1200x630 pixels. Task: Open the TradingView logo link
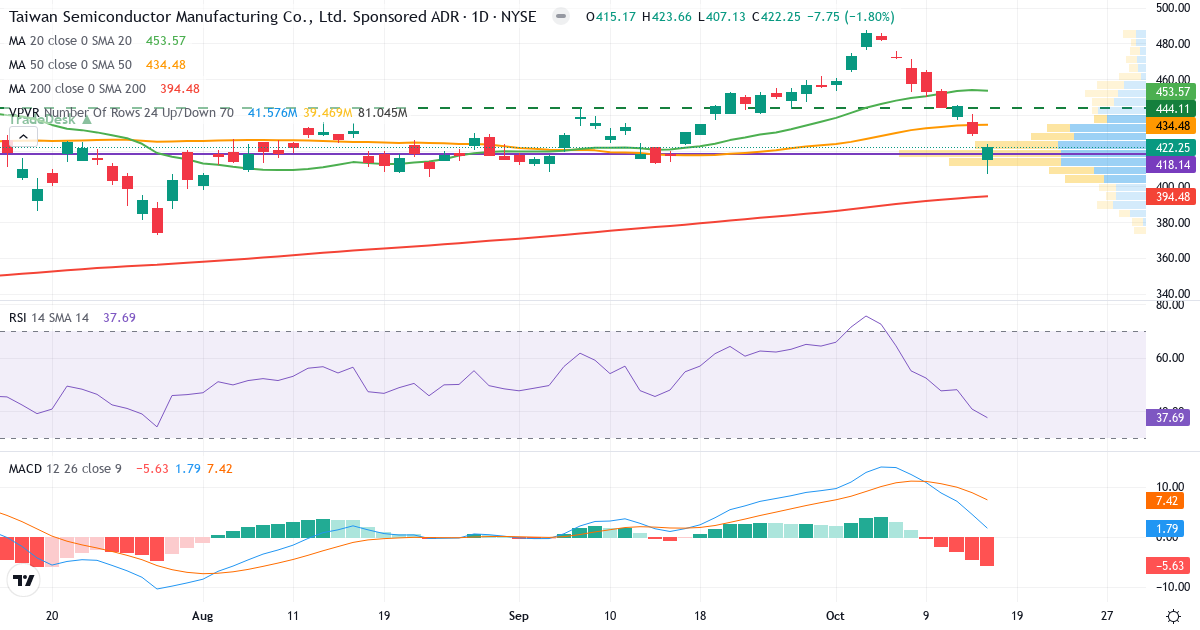pyautogui.click(x=24, y=580)
